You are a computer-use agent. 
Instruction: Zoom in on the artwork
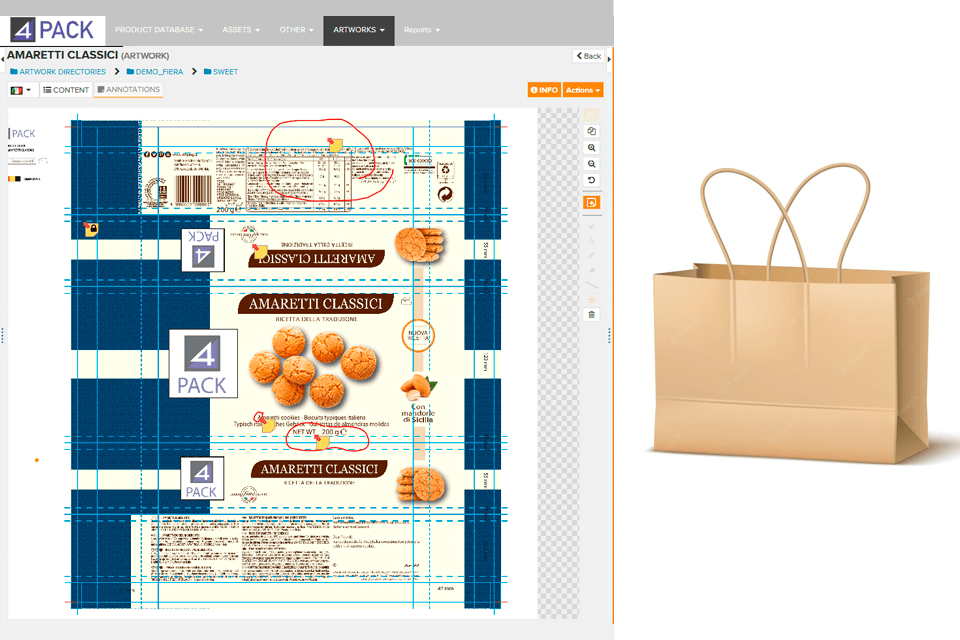(591, 148)
